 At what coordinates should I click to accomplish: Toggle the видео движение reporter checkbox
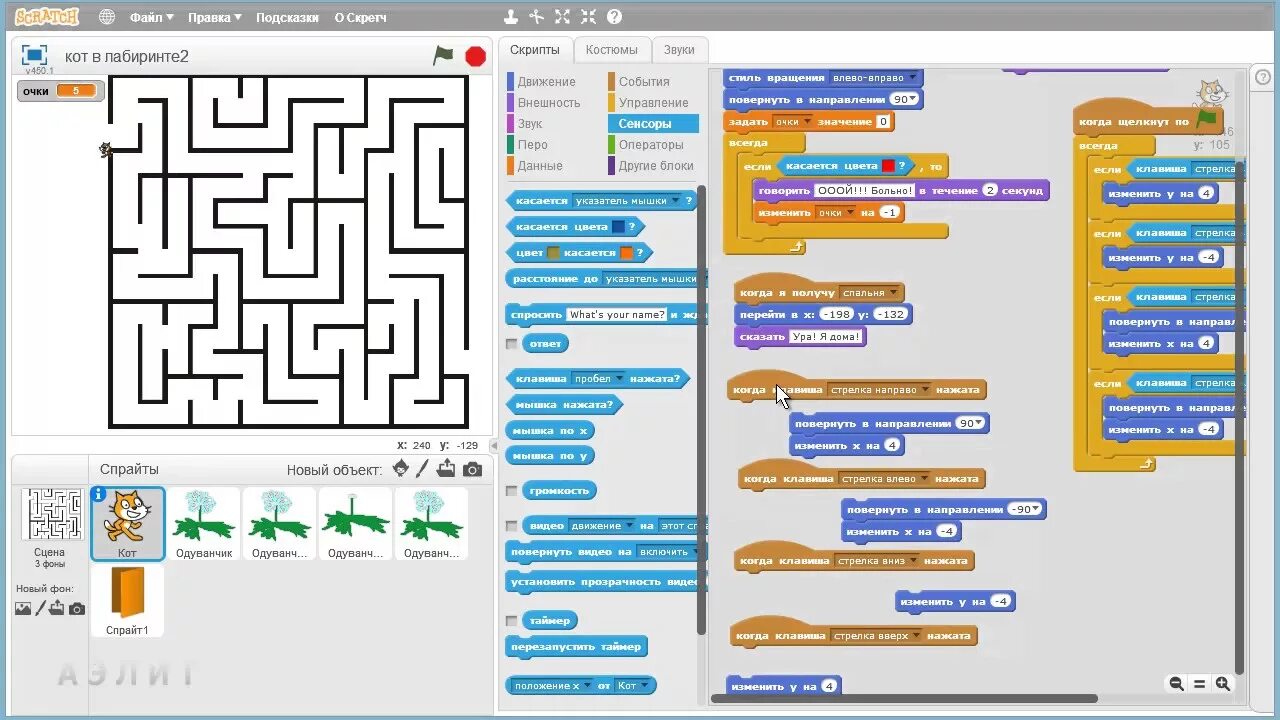click(512, 525)
